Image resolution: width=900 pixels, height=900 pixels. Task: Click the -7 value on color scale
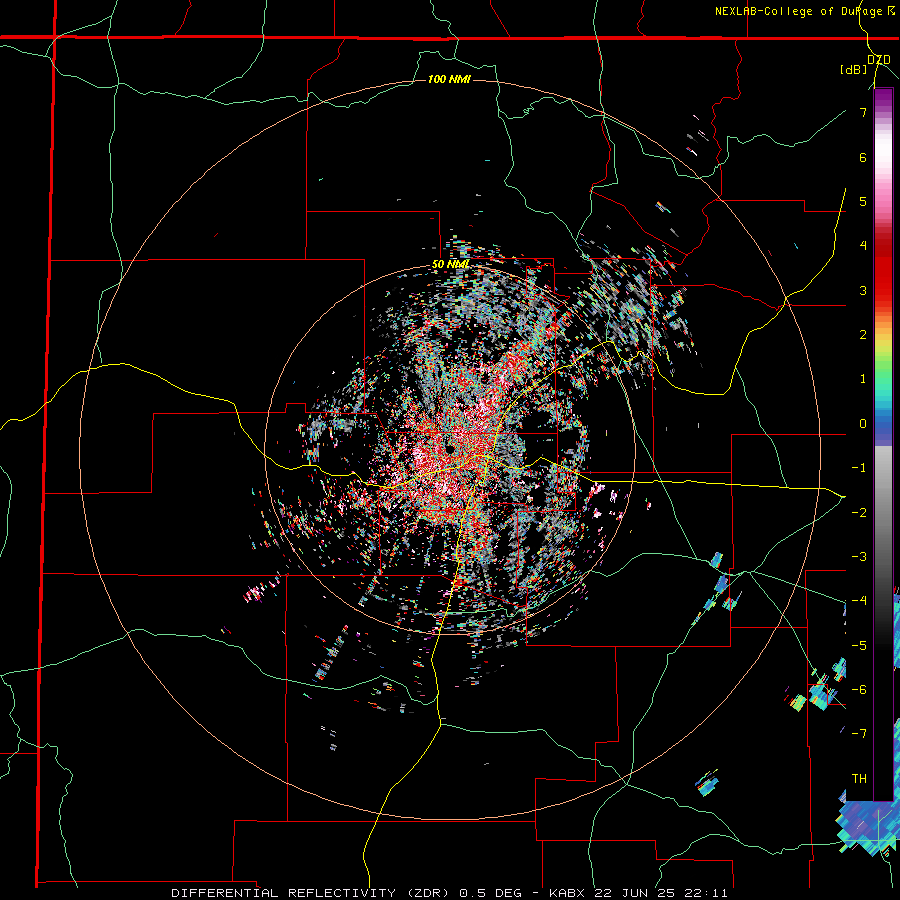tap(859, 734)
